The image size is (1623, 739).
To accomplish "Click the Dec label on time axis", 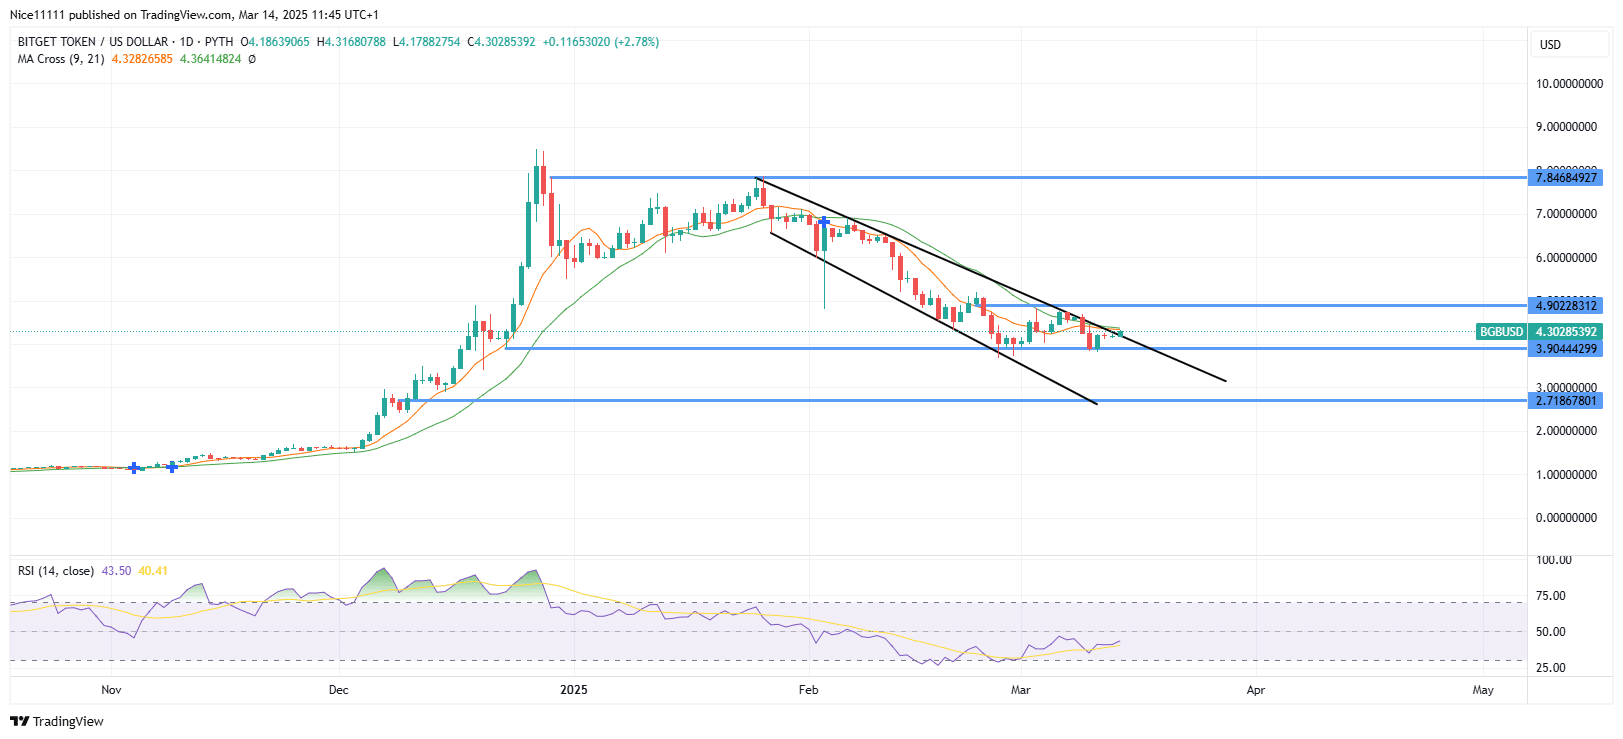I will tap(339, 690).
